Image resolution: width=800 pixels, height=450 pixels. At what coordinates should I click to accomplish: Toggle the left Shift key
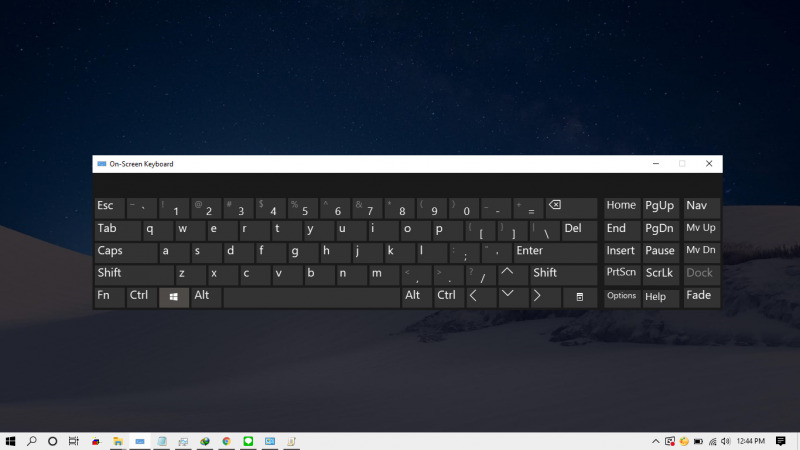click(x=134, y=274)
